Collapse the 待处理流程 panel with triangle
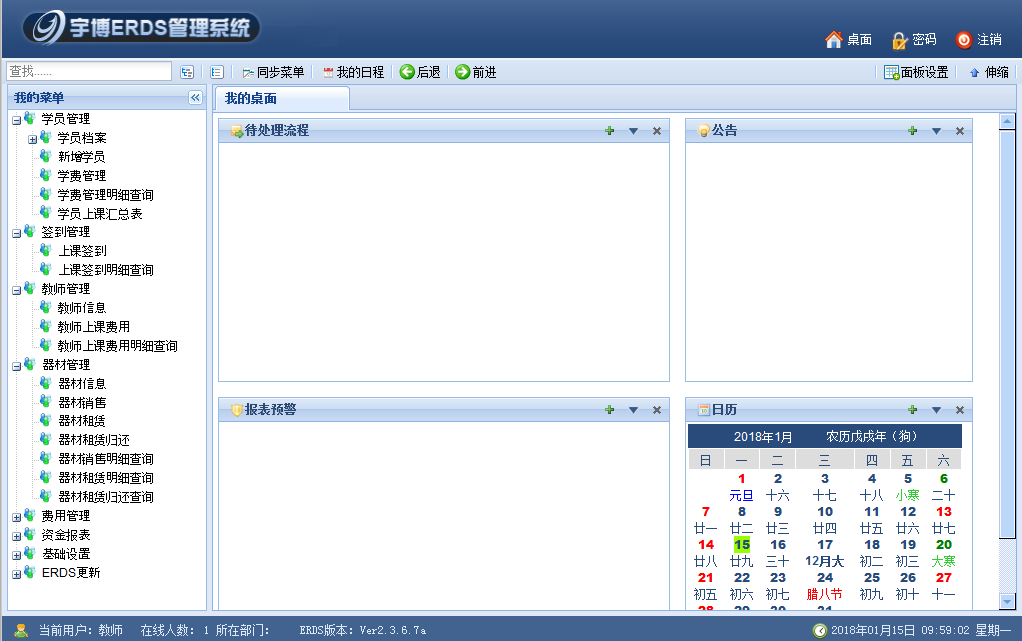The image size is (1022, 641). [x=634, y=131]
